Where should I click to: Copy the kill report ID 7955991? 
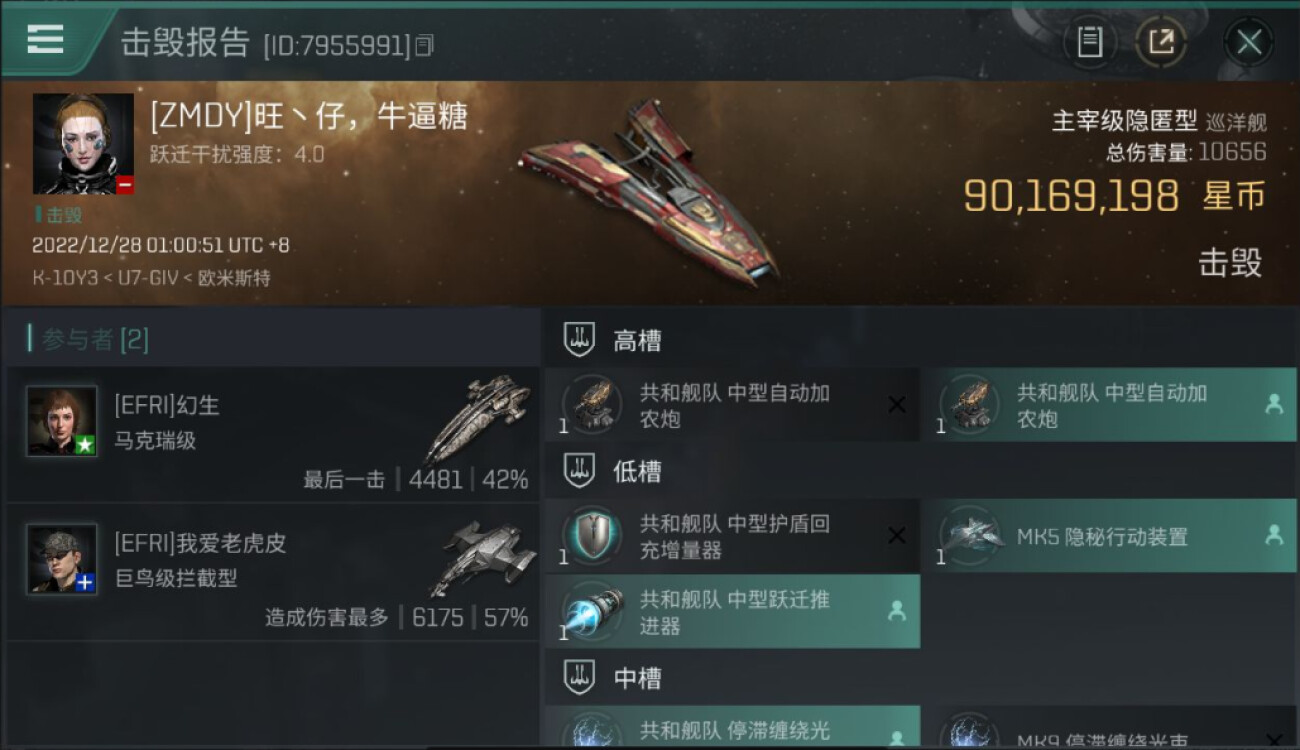(425, 45)
